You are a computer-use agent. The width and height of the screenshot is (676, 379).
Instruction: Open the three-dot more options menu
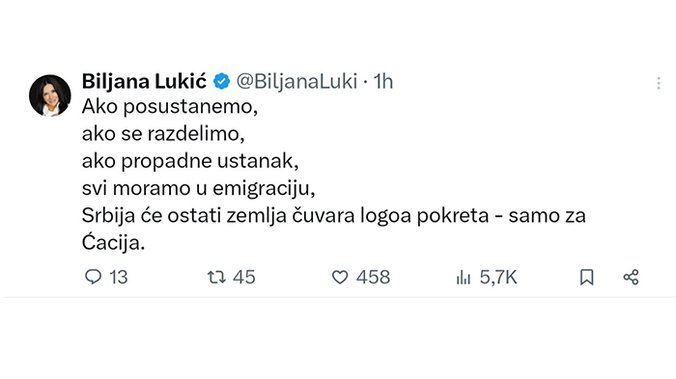pyautogui.click(x=658, y=83)
